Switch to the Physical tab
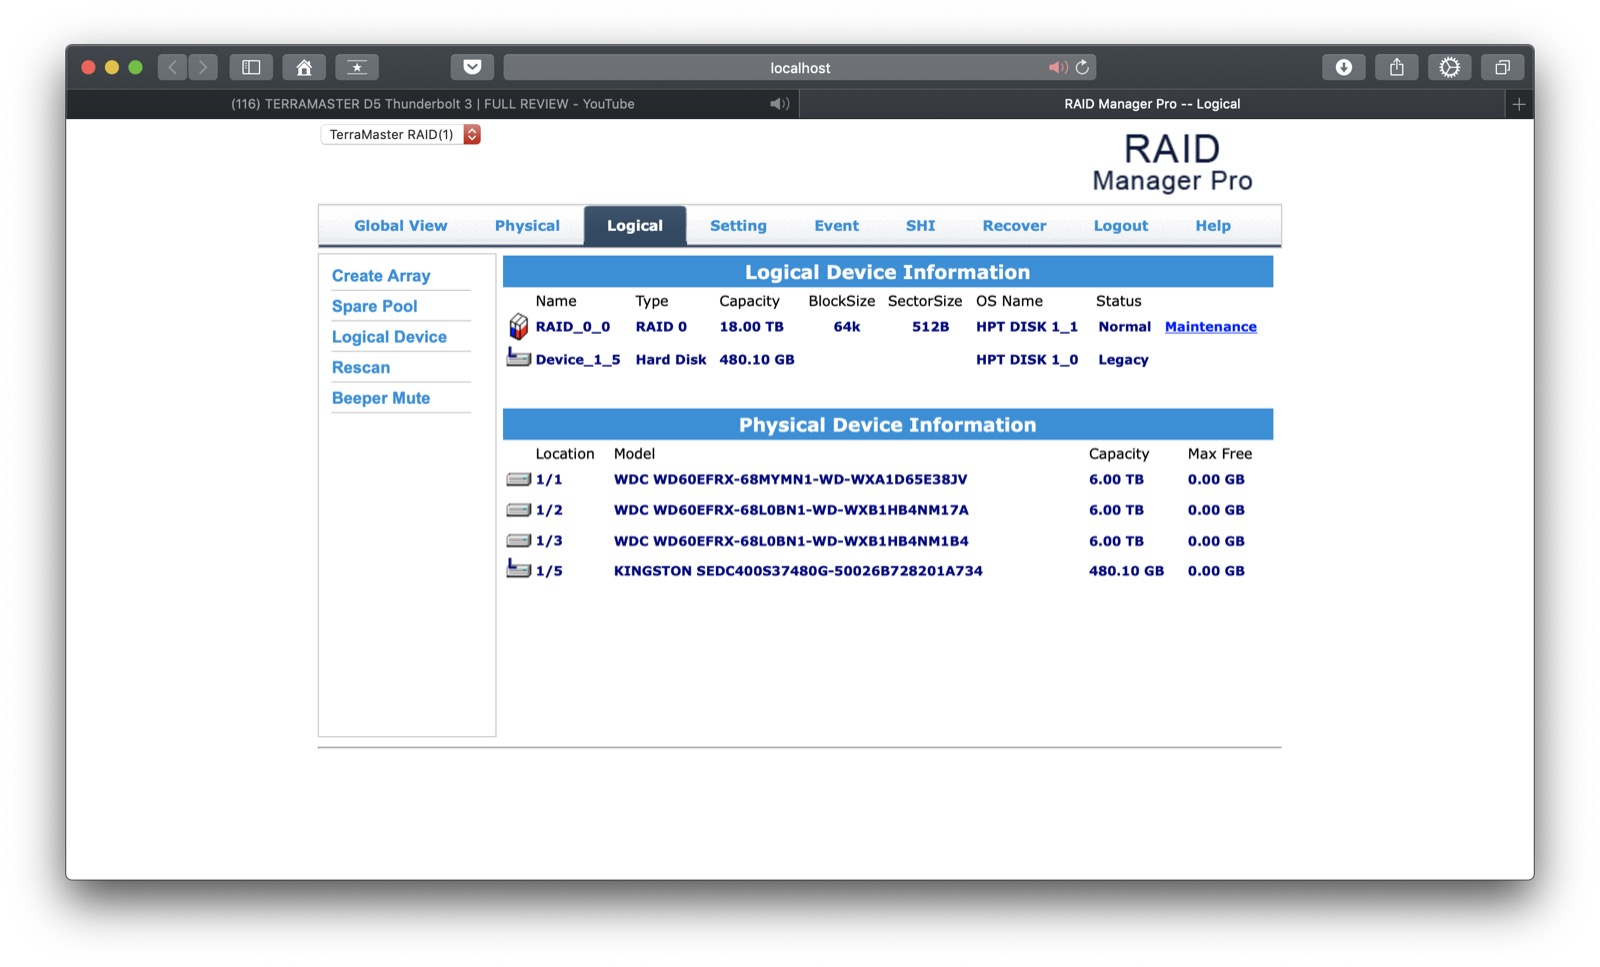Viewport: 1600px width, 967px height. (x=527, y=226)
